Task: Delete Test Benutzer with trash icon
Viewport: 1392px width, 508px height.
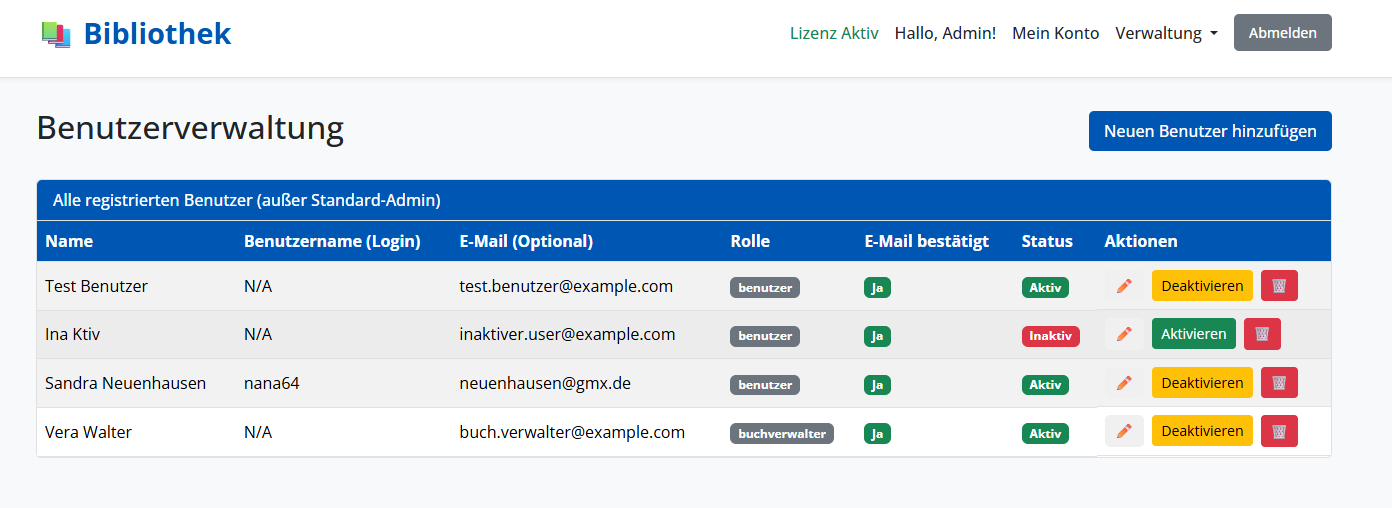Action: 1279,286
